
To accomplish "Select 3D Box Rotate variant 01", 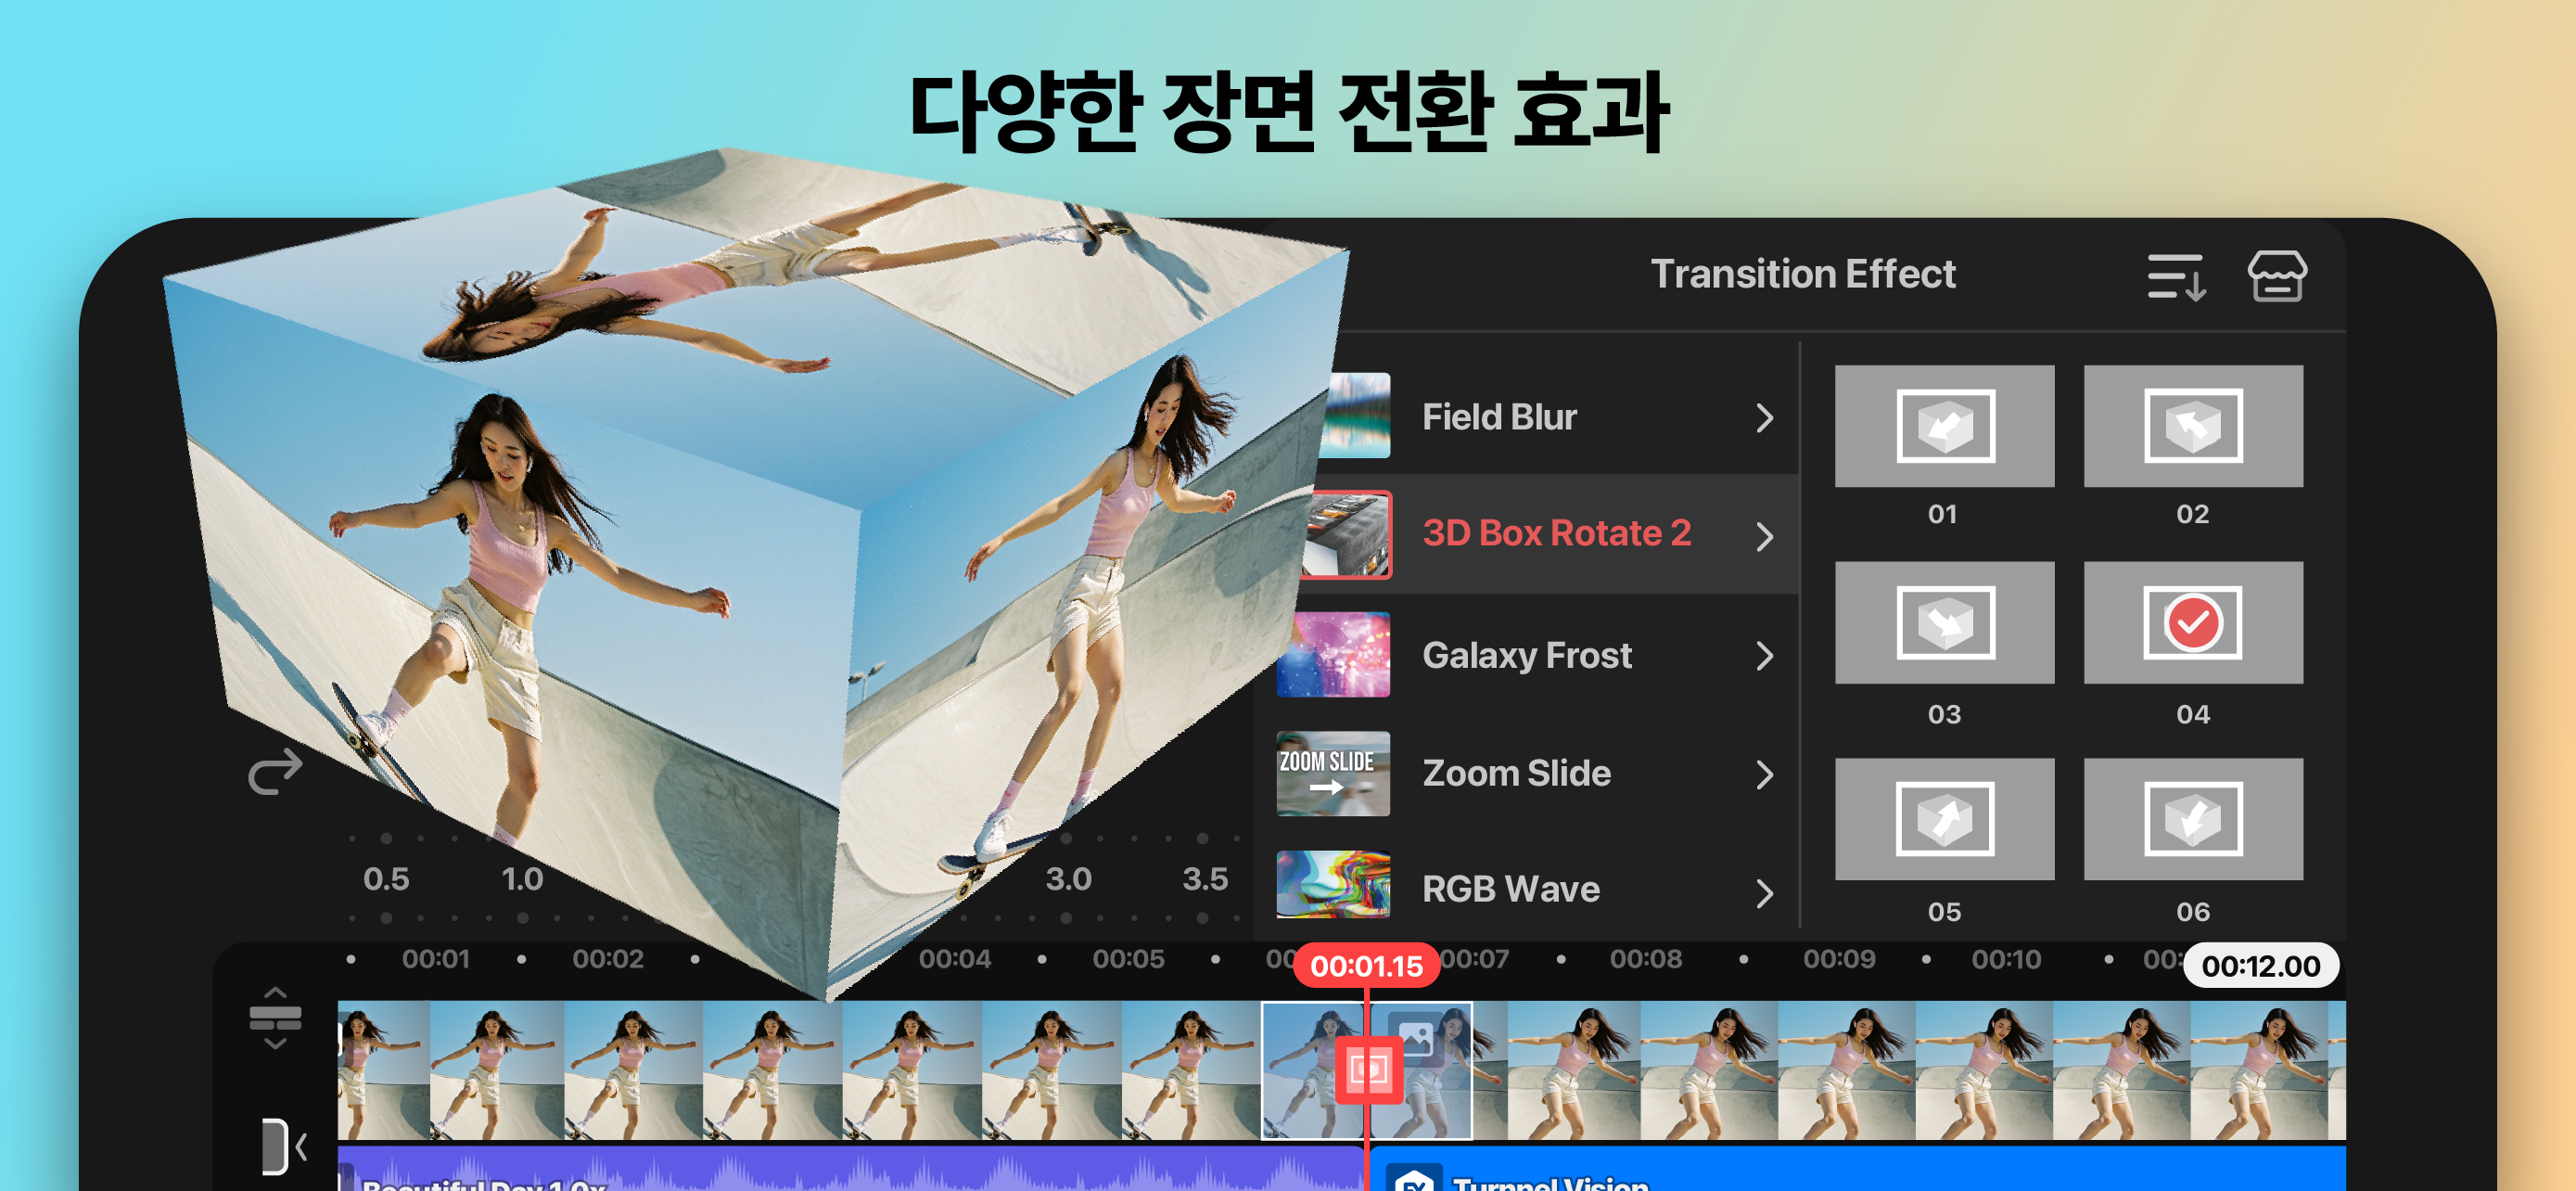I will 1944,426.
